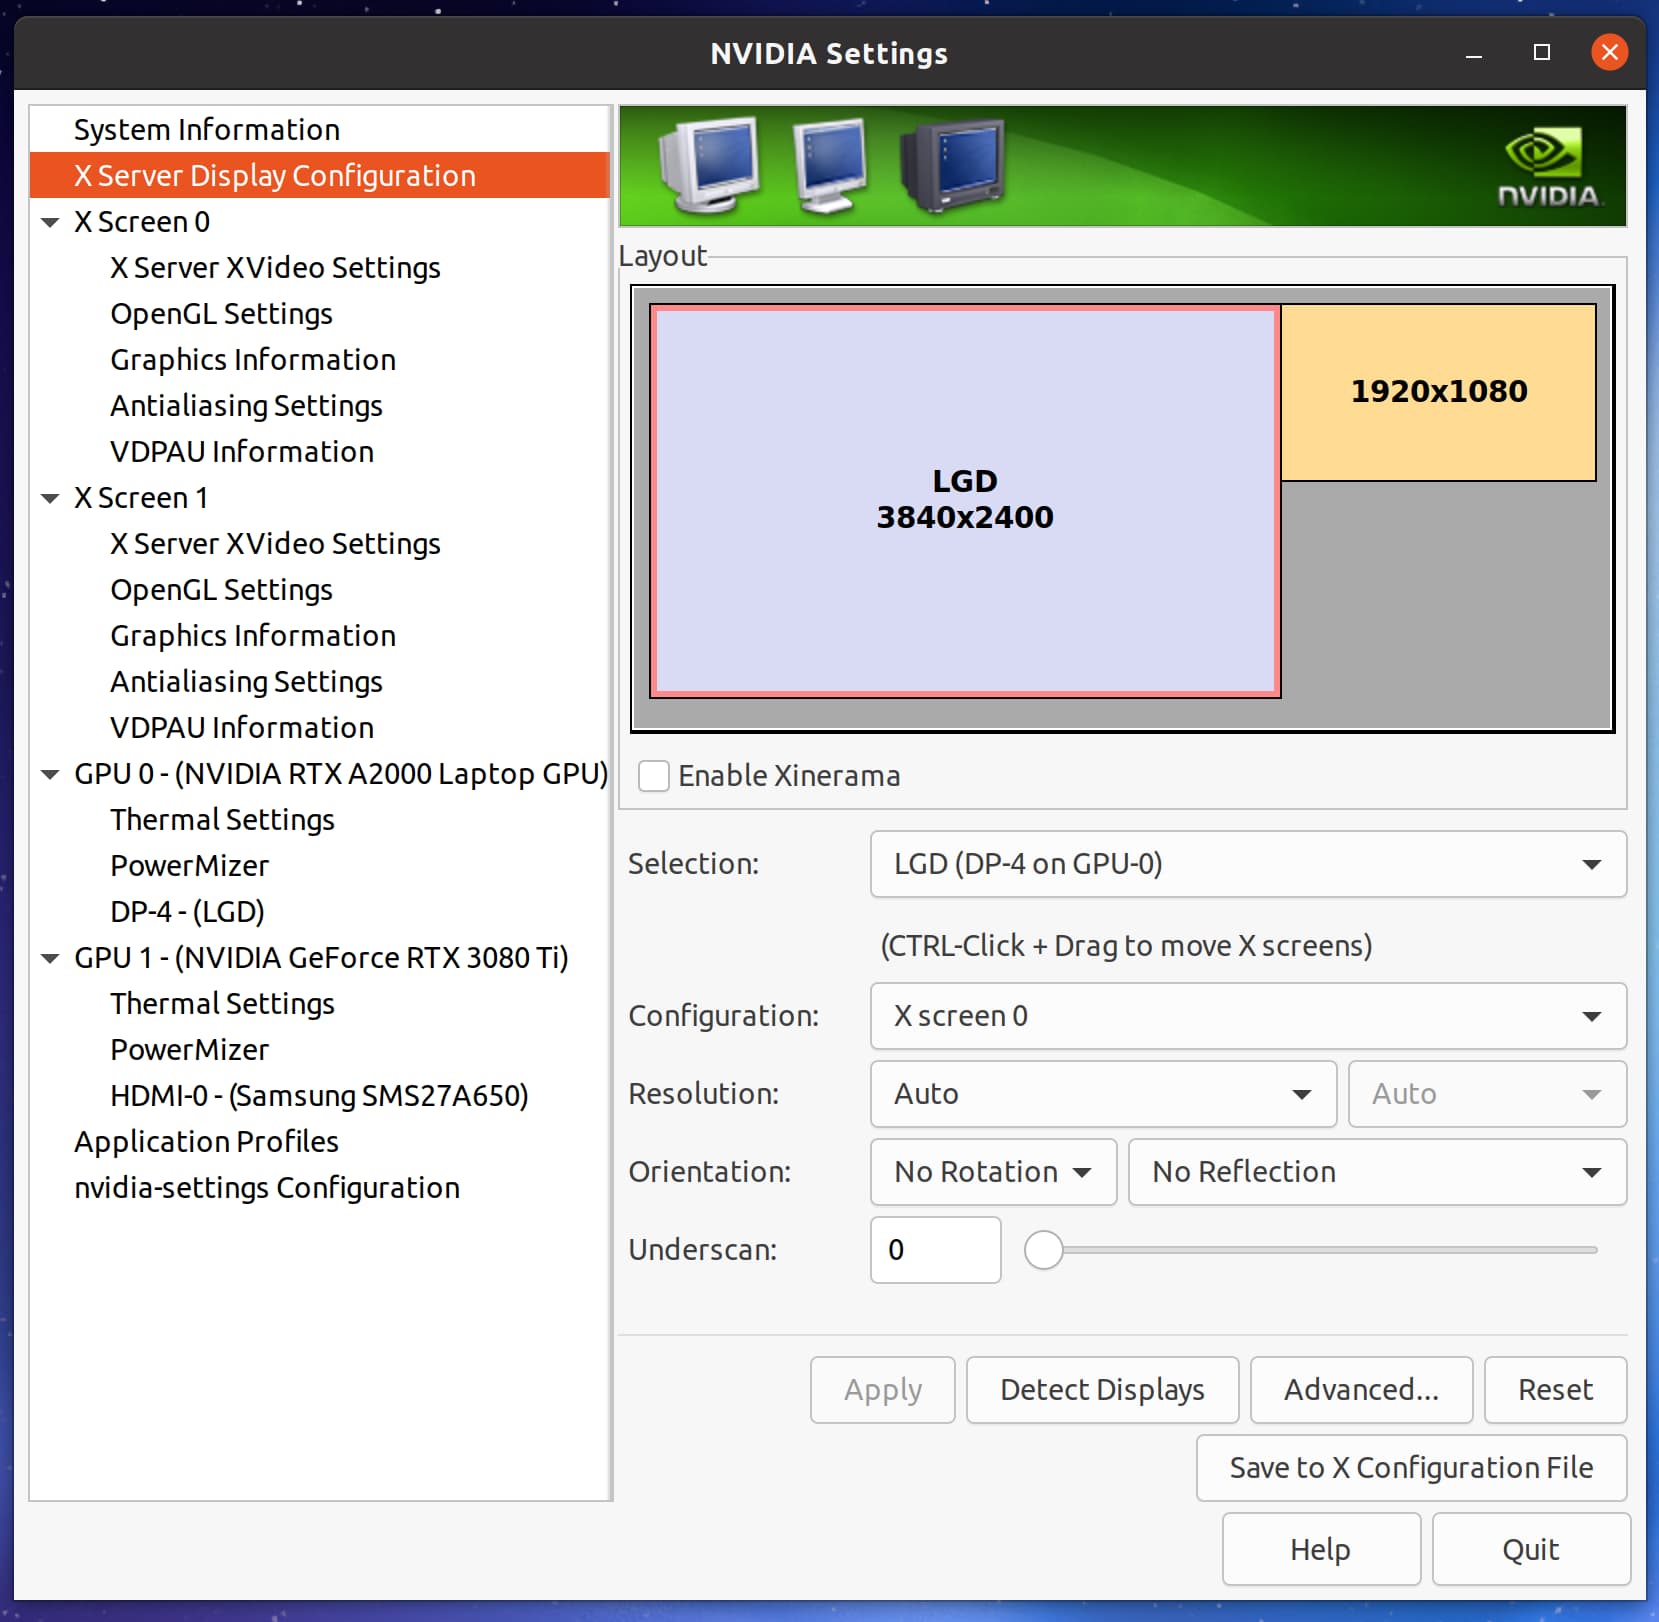The height and width of the screenshot is (1622, 1659).
Task: Open the Selection dropdown showing LGD DP-4
Action: click(1247, 864)
